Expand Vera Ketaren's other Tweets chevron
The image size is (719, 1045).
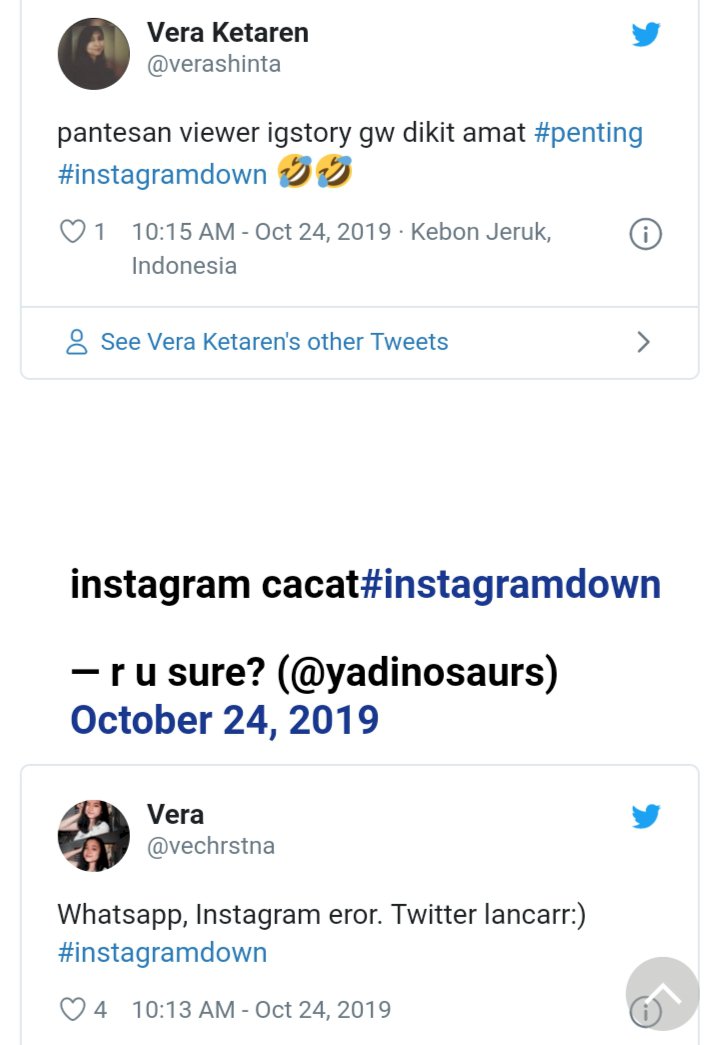pos(643,342)
